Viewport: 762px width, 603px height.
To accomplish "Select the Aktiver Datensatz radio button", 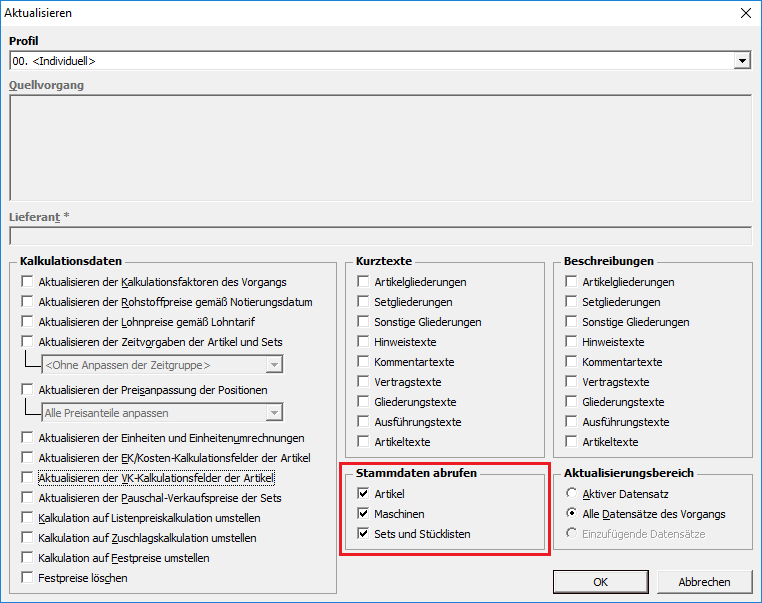I will (x=571, y=494).
